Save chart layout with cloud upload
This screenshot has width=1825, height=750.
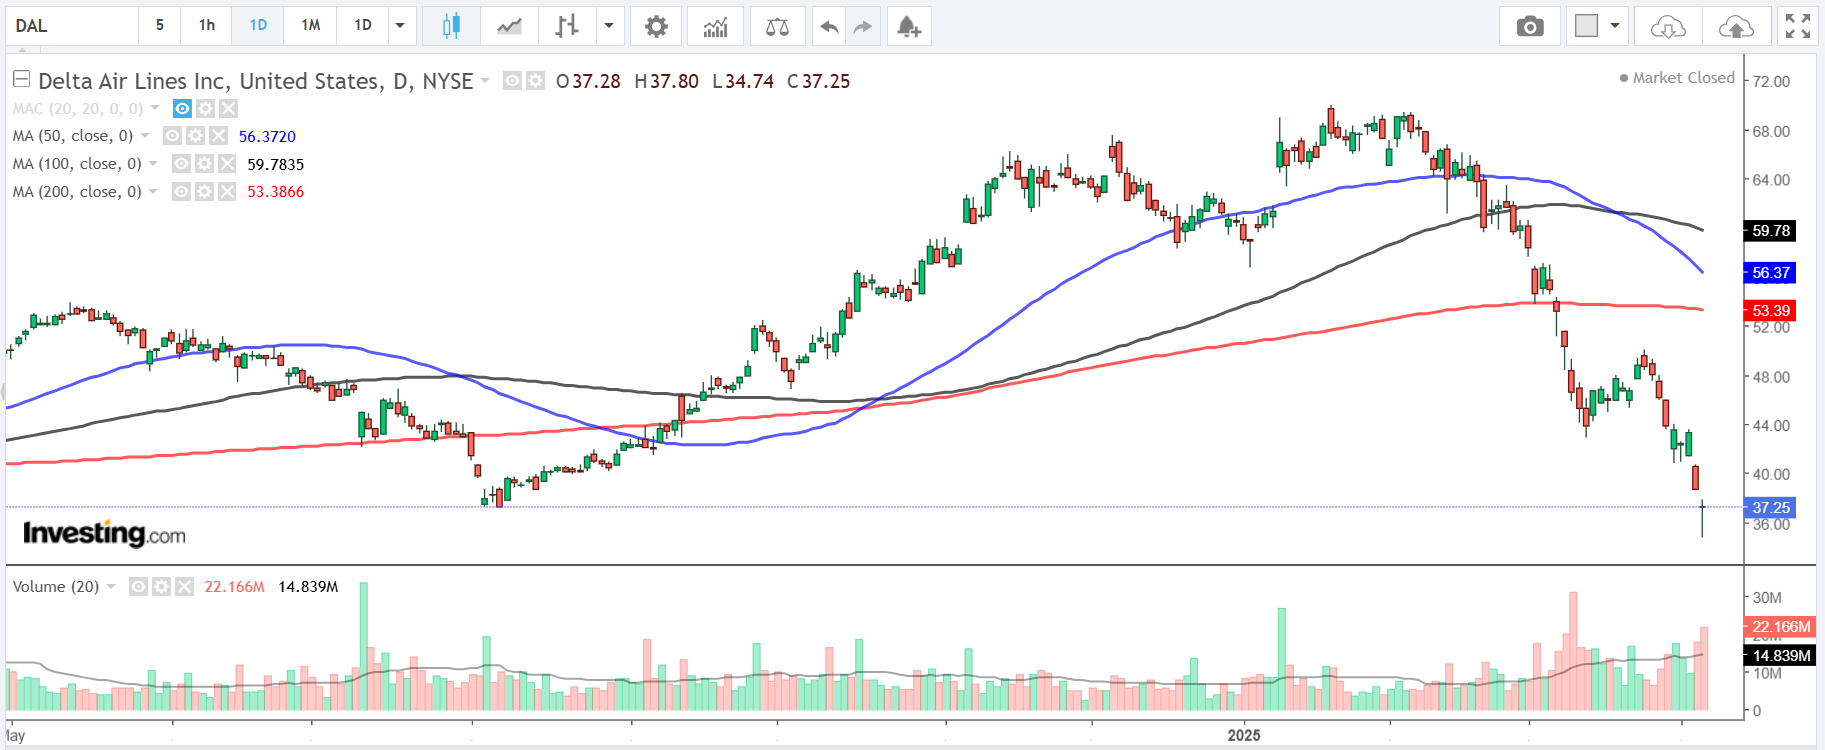[1736, 26]
